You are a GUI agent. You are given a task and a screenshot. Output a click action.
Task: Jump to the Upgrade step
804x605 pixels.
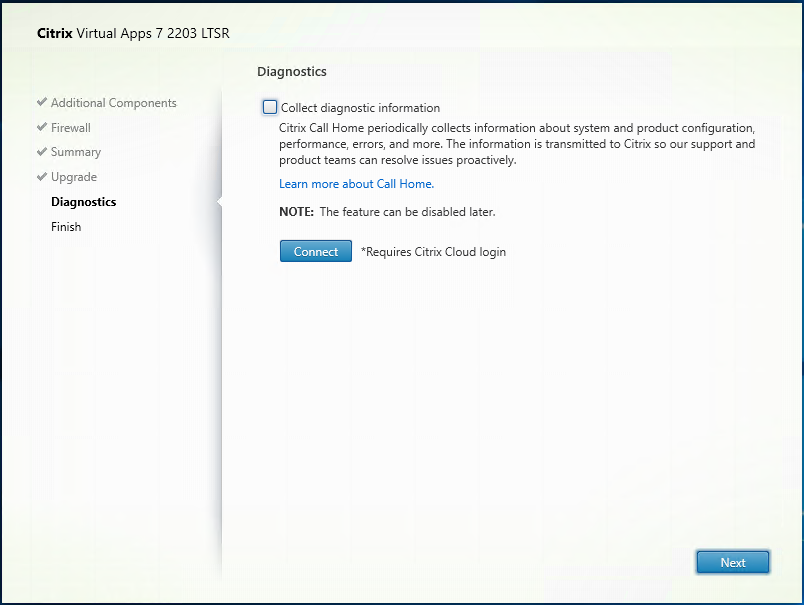[74, 177]
